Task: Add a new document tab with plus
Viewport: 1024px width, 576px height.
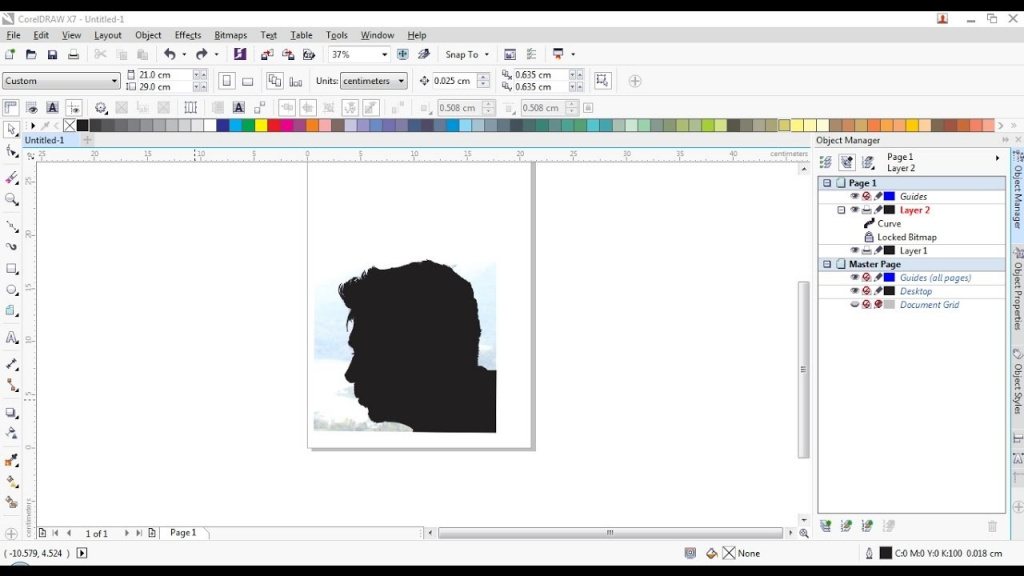Action: (x=87, y=140)
